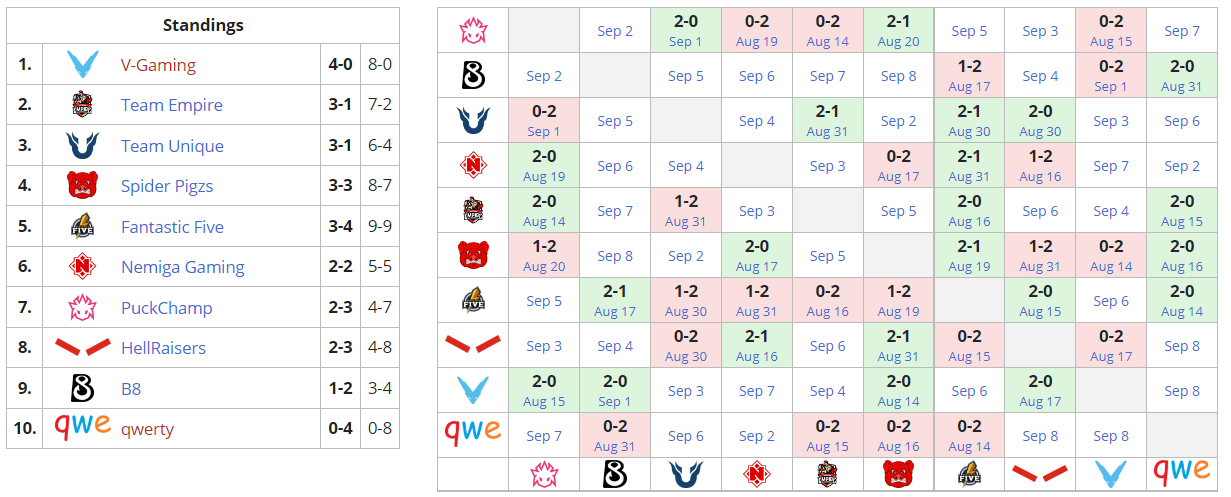Click the B8 team name link
Image resolution: width=1231 pixels, height=497 pixels.
coord(132,388)
